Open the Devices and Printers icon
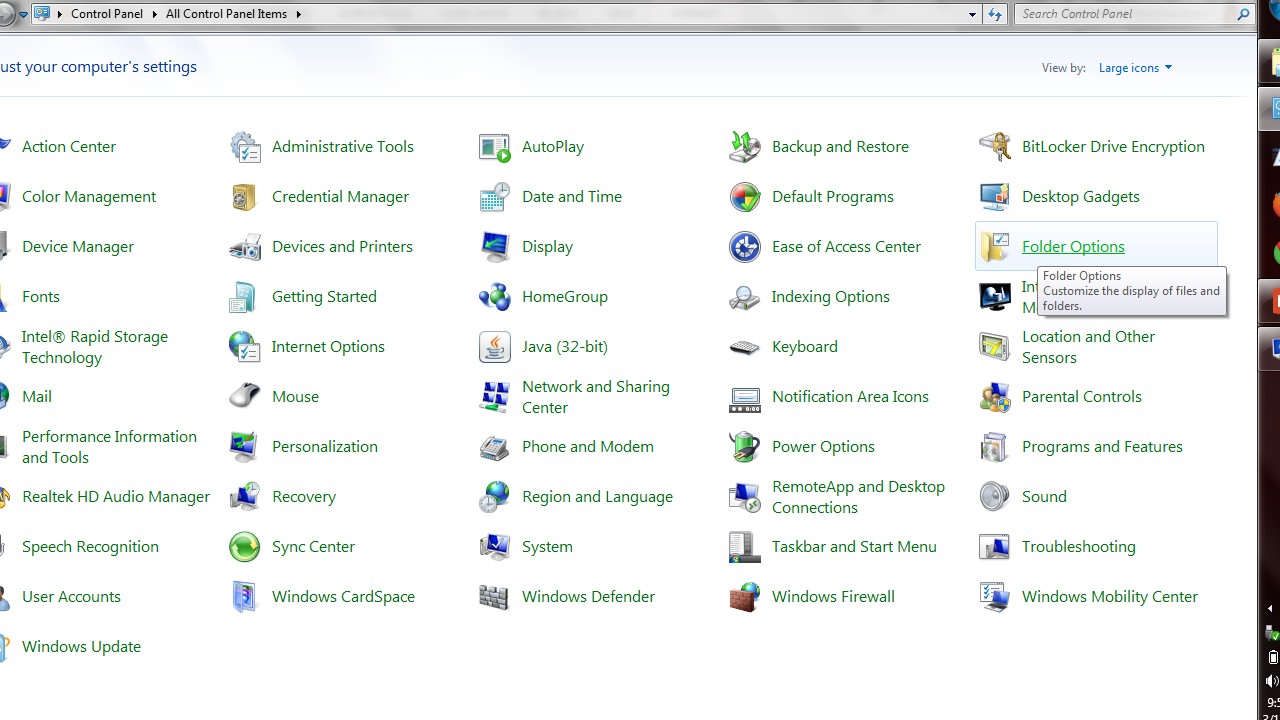Screen dimensions: 1280x720 pyautogui.click(x=244, y=247)
